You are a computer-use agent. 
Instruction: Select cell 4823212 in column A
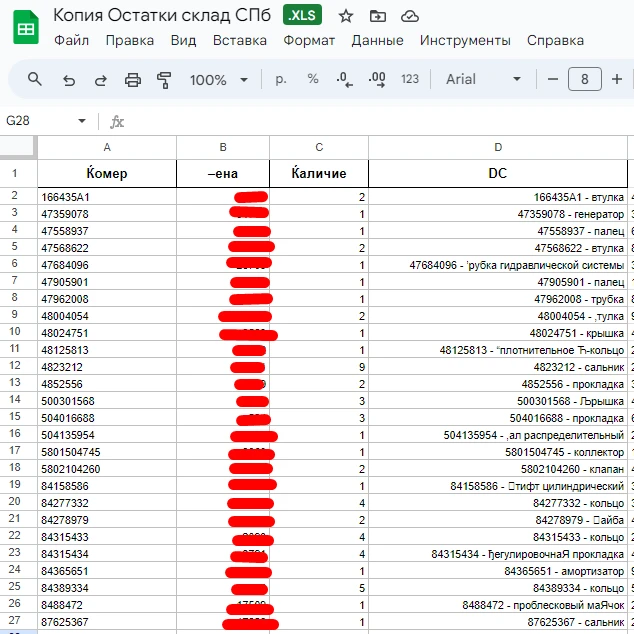(107, 366)
